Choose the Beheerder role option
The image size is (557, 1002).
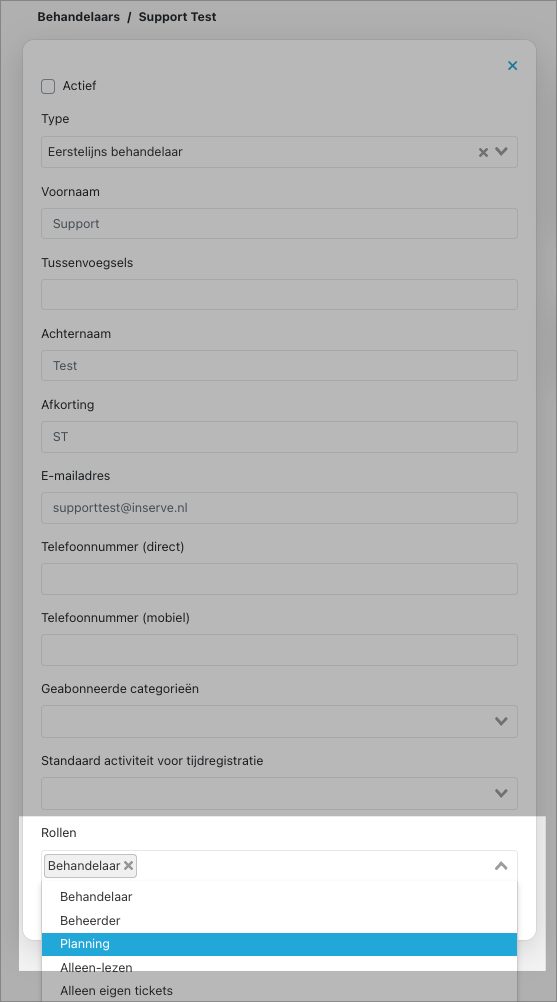(279, 921)
